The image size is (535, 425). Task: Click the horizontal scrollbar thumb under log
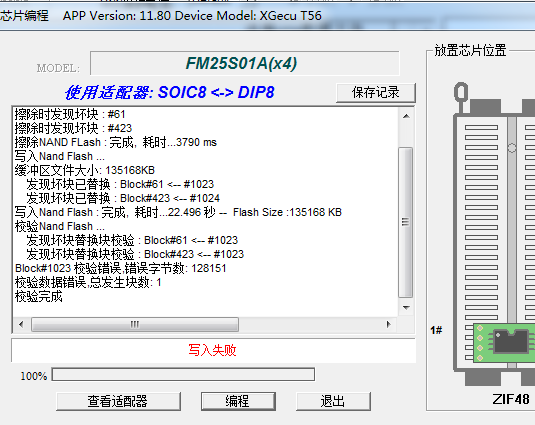point(135,324)
